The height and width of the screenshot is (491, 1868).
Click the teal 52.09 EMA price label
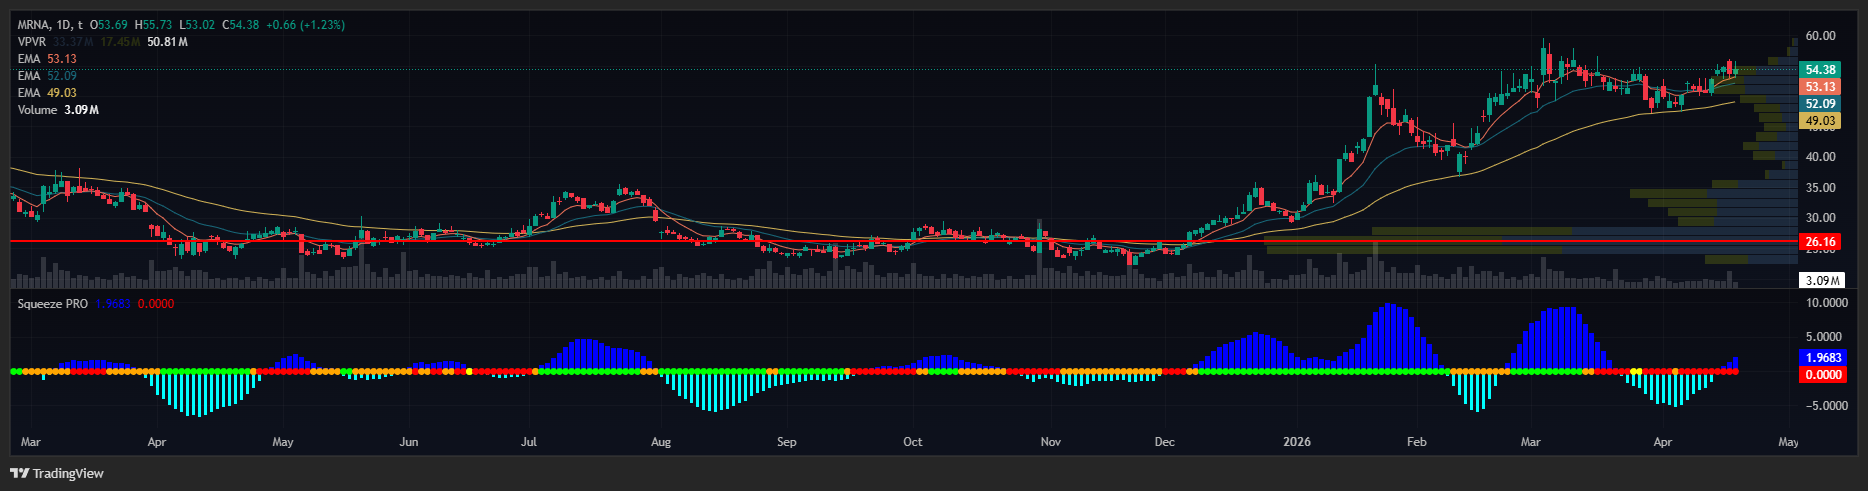pyautogui.click(x=1820, y=104)
